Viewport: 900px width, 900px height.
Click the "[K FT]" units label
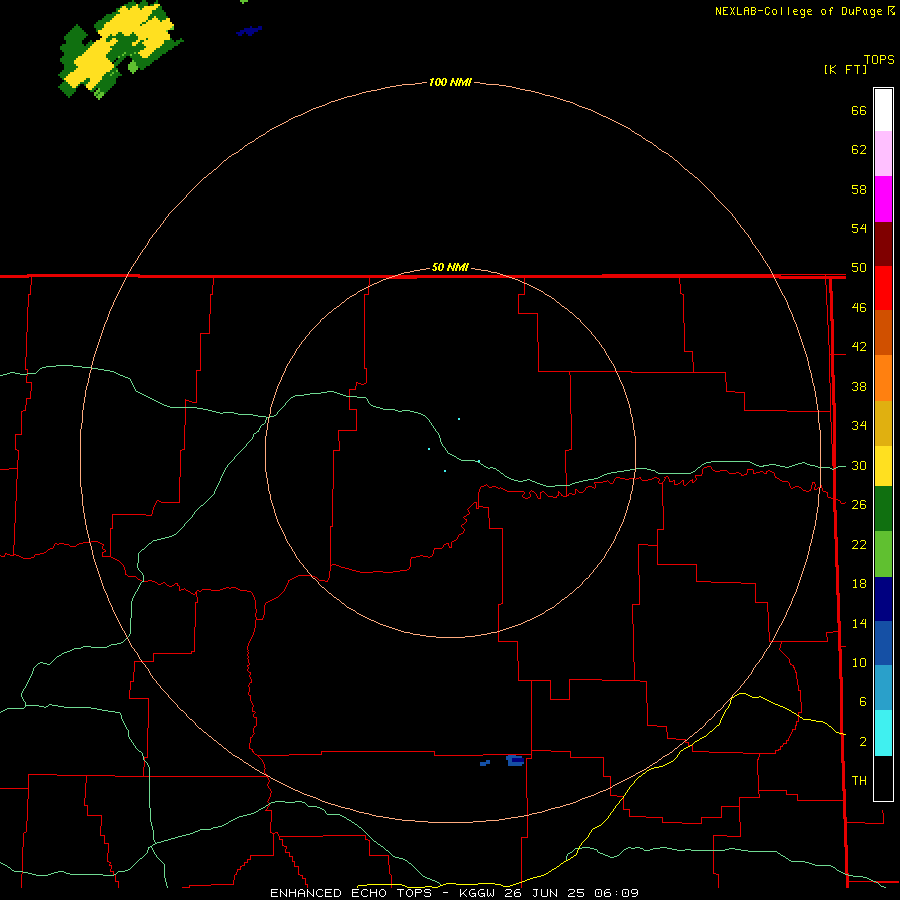coord(845,69)
